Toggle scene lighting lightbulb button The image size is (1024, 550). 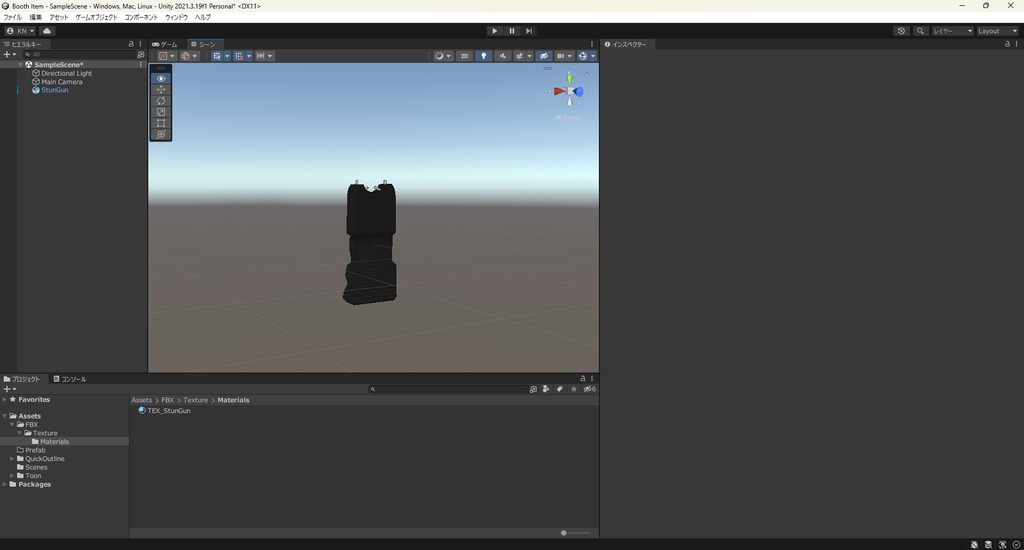(483, 56)
